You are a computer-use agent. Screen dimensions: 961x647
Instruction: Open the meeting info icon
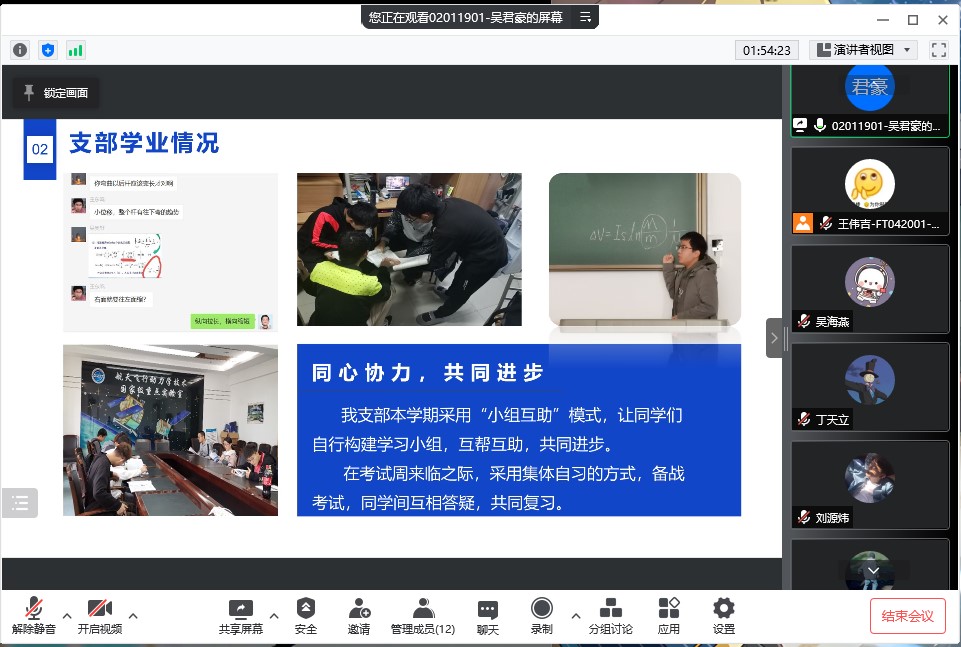[20, 50]
